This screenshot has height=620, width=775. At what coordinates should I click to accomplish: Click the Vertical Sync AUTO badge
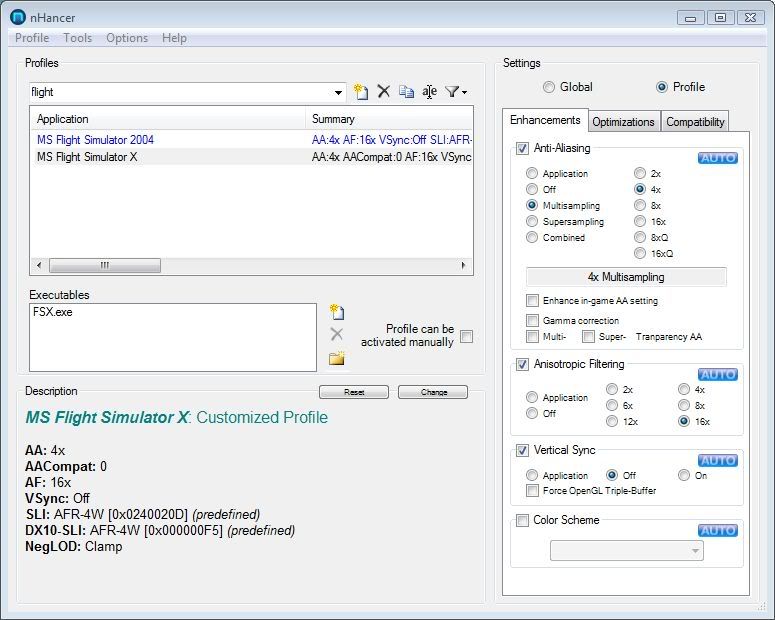click(717, 460)
